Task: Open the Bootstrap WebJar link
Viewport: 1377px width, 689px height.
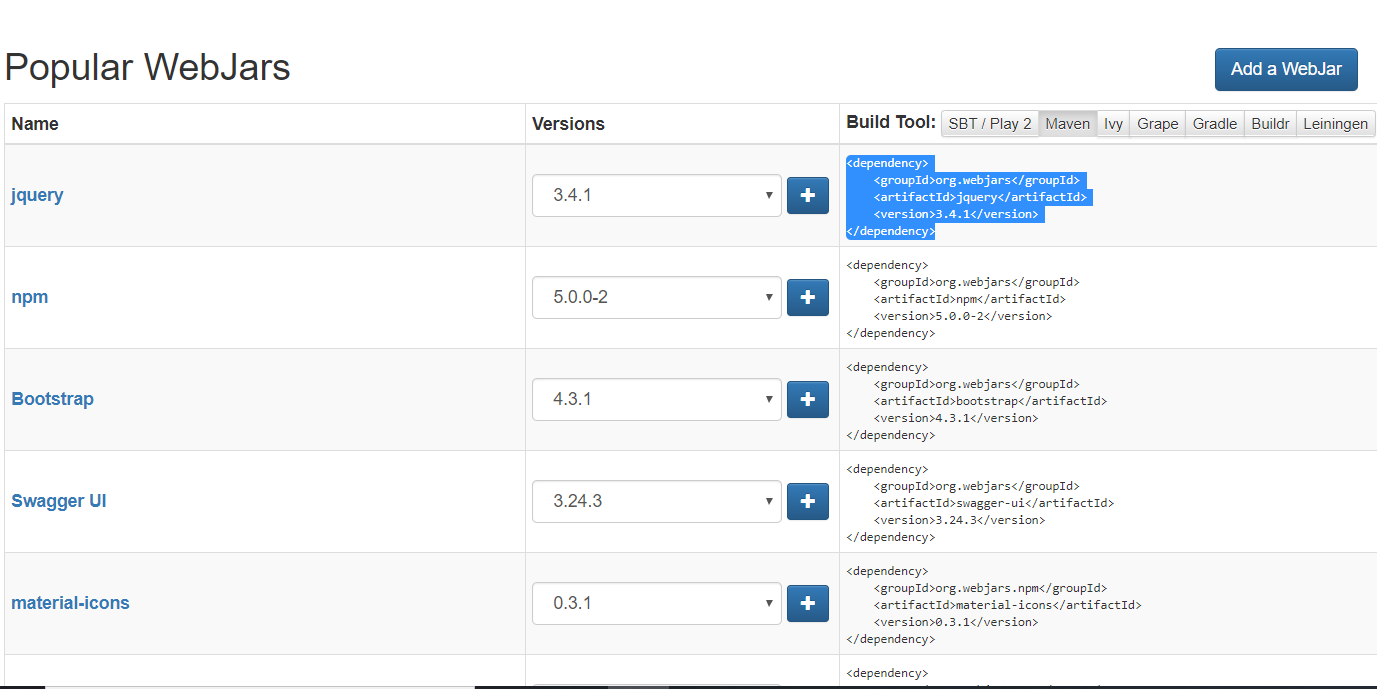Action: [52, 399]
